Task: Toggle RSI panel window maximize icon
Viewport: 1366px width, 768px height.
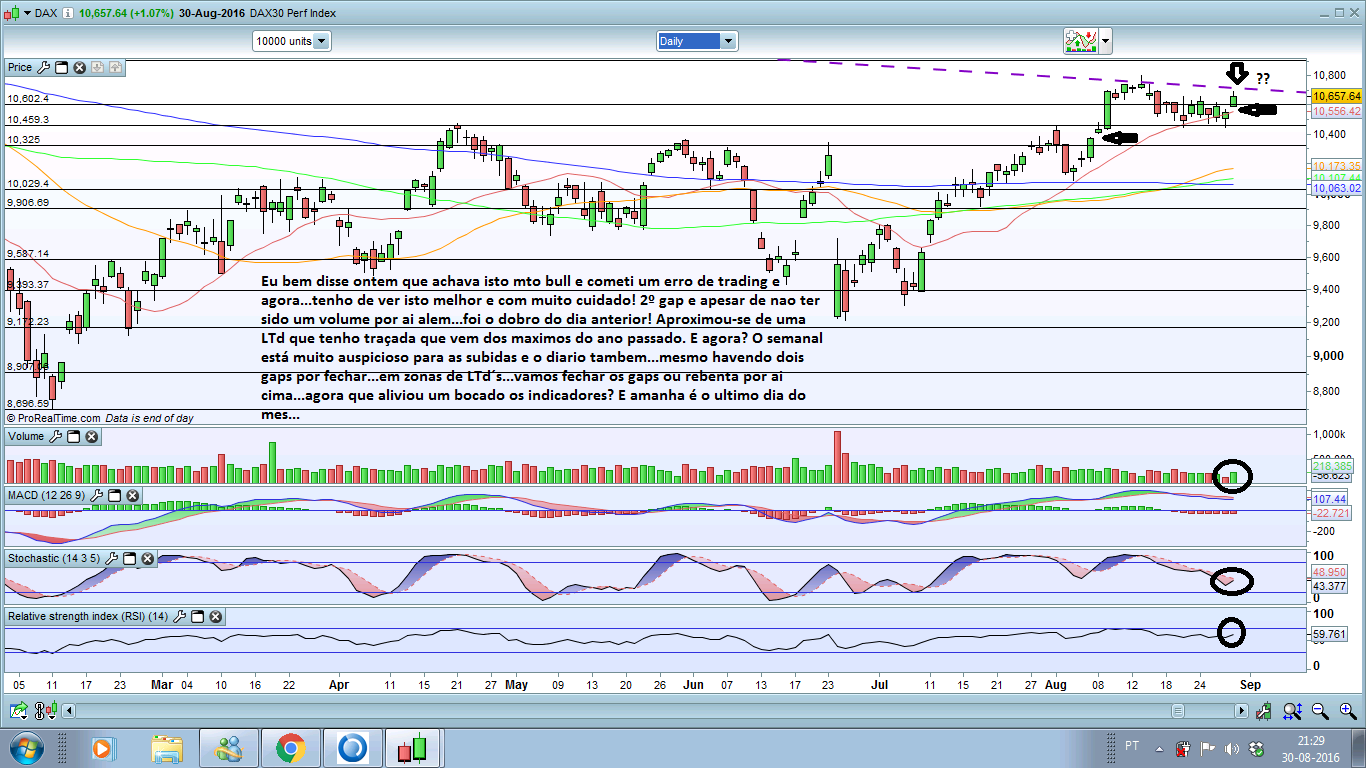Action: click(197, 617)
